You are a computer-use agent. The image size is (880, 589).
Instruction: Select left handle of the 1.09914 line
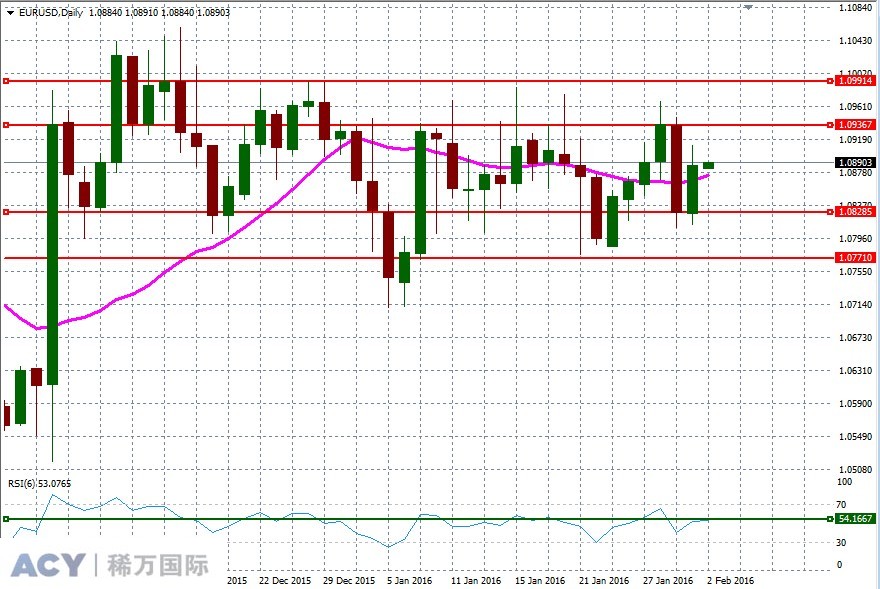6,81
